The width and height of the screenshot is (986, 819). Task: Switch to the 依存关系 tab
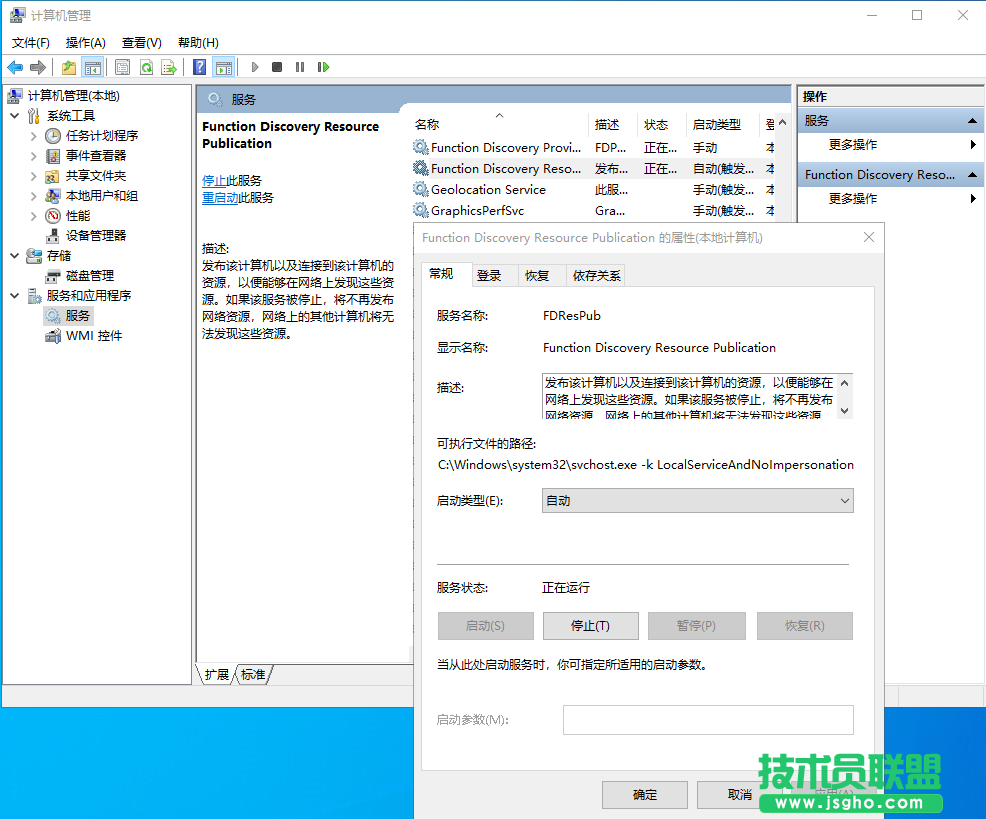click(x=596, y=276)
